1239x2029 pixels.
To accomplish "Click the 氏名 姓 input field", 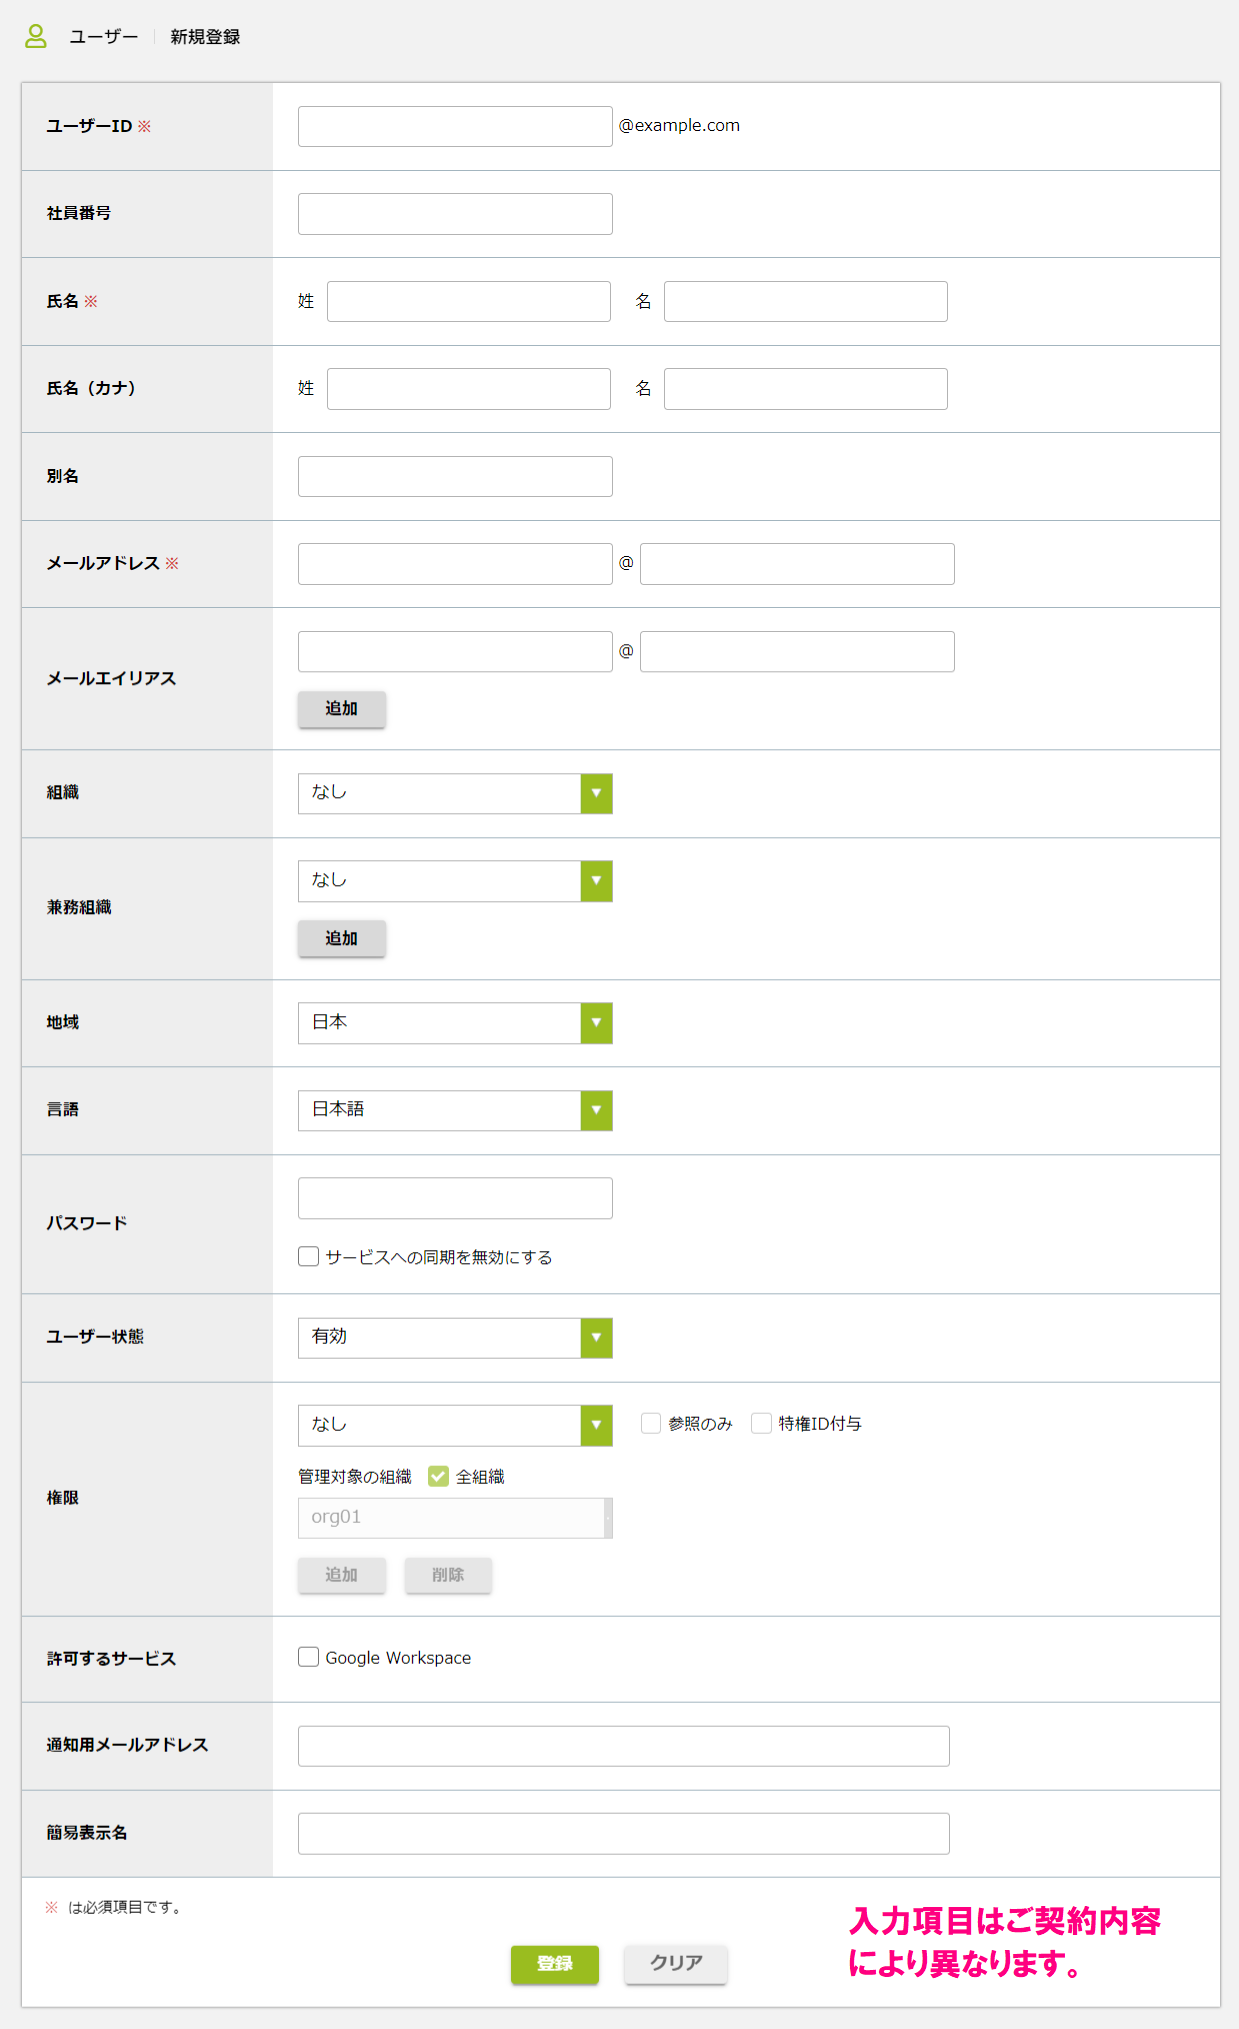I will [x=469, y=301].
